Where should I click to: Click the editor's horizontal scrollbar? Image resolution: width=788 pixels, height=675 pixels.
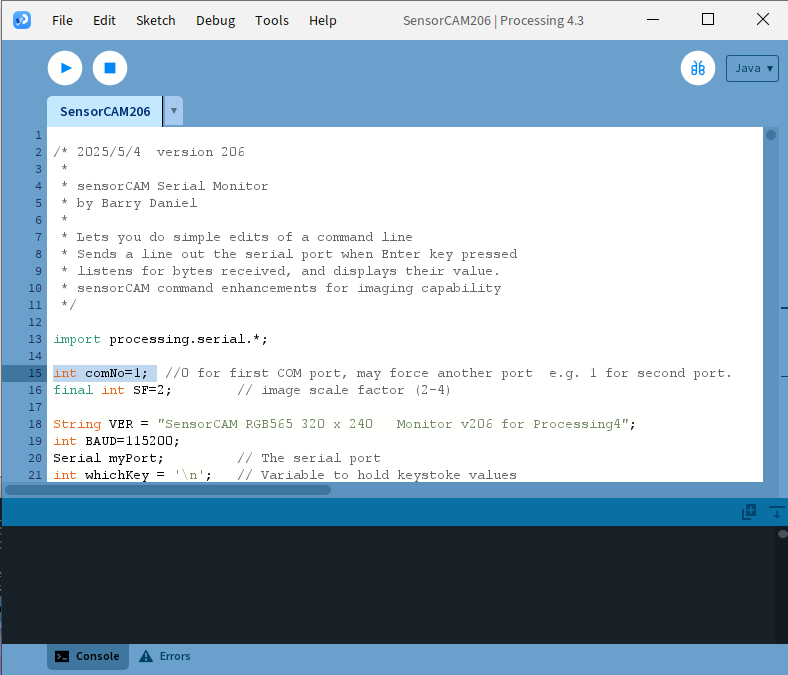point(168,490)
